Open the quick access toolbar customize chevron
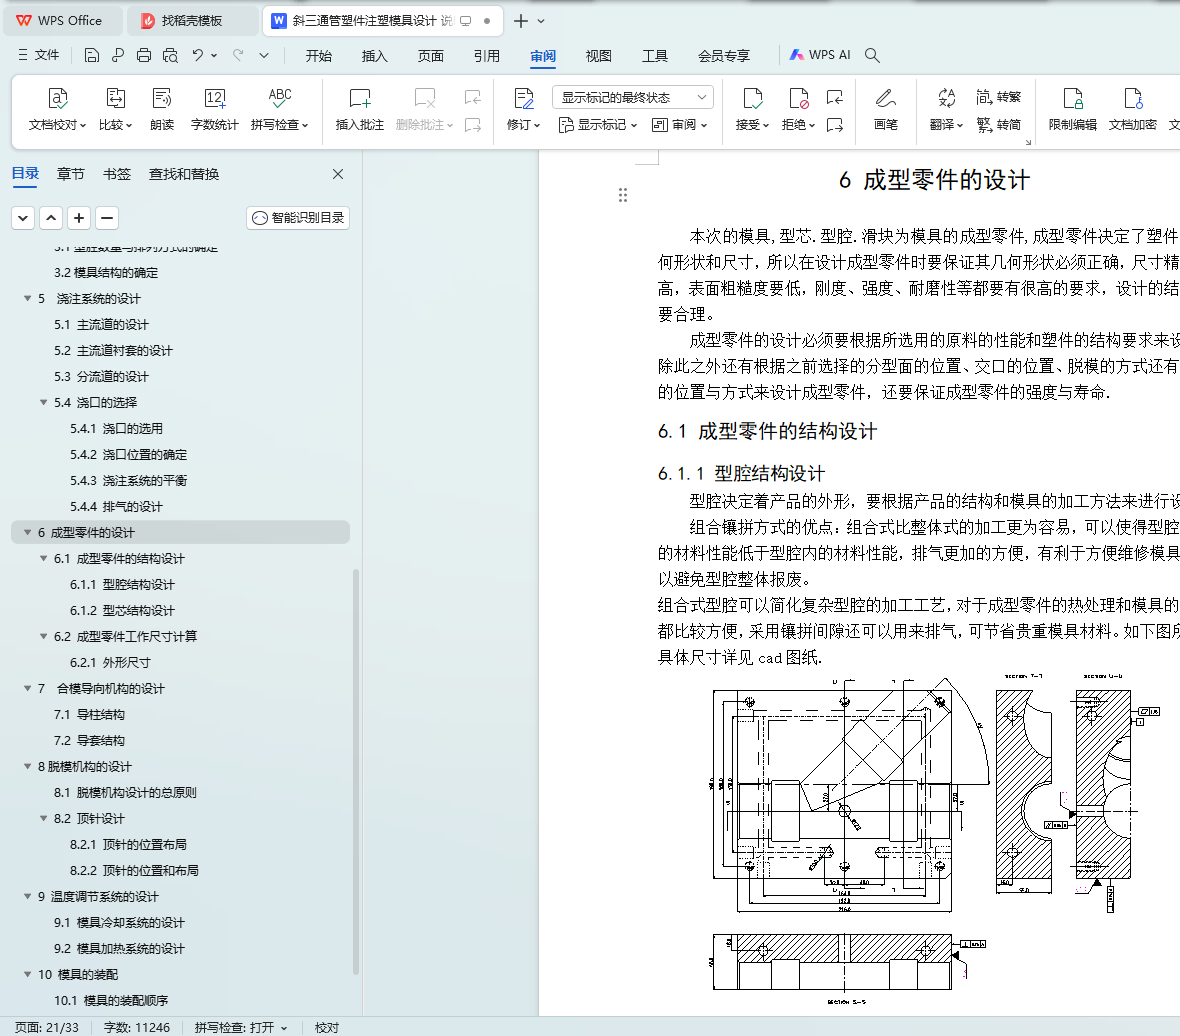This screenshot has width=1180, height=1036. click(263, 55)
